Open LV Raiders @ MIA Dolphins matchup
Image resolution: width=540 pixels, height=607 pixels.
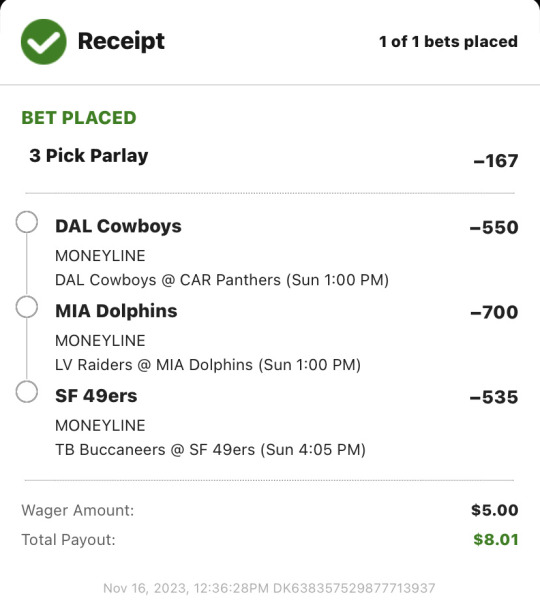click(208, 365)
